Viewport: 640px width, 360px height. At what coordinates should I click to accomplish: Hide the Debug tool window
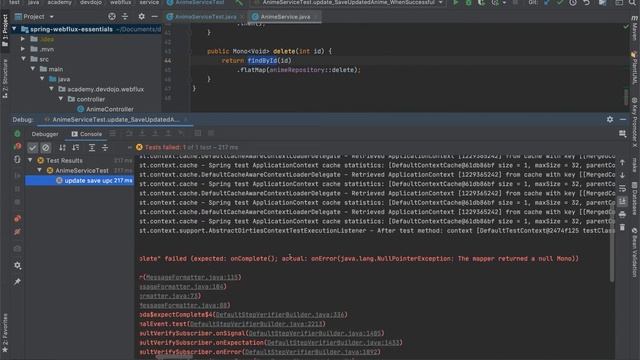click(623, 119)
